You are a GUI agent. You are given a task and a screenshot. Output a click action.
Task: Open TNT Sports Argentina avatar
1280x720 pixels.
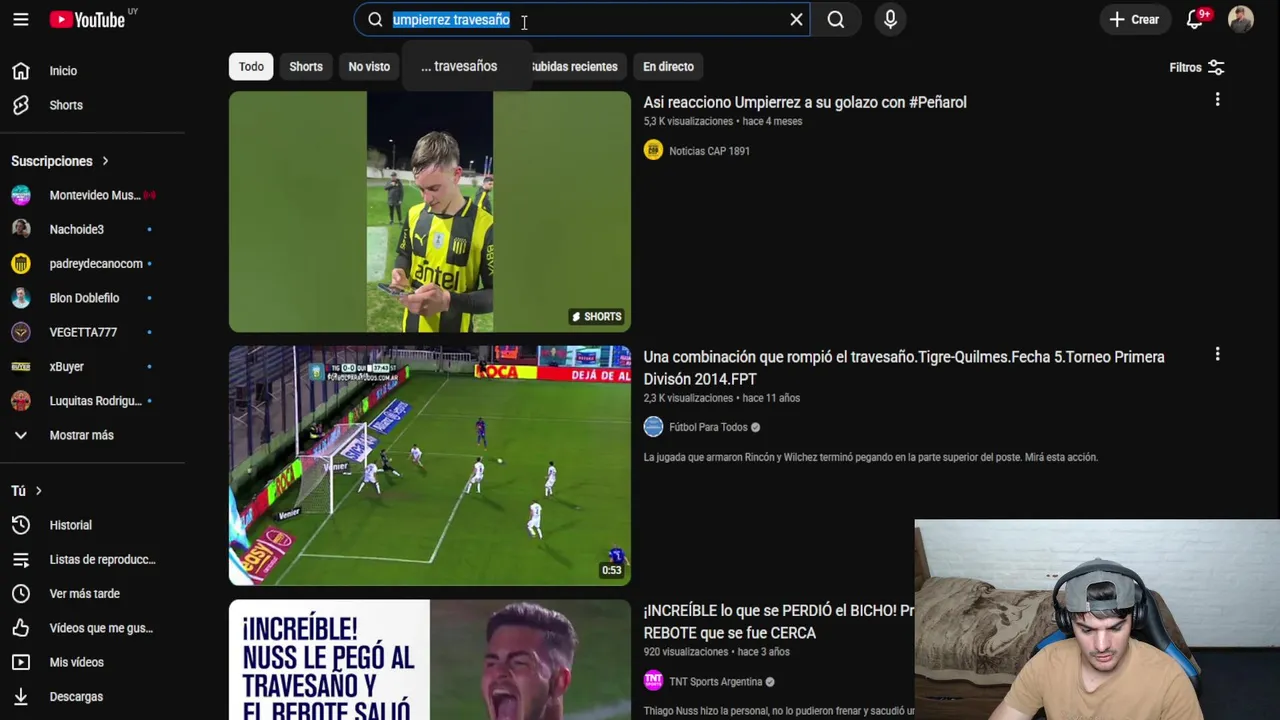point(653,681)
